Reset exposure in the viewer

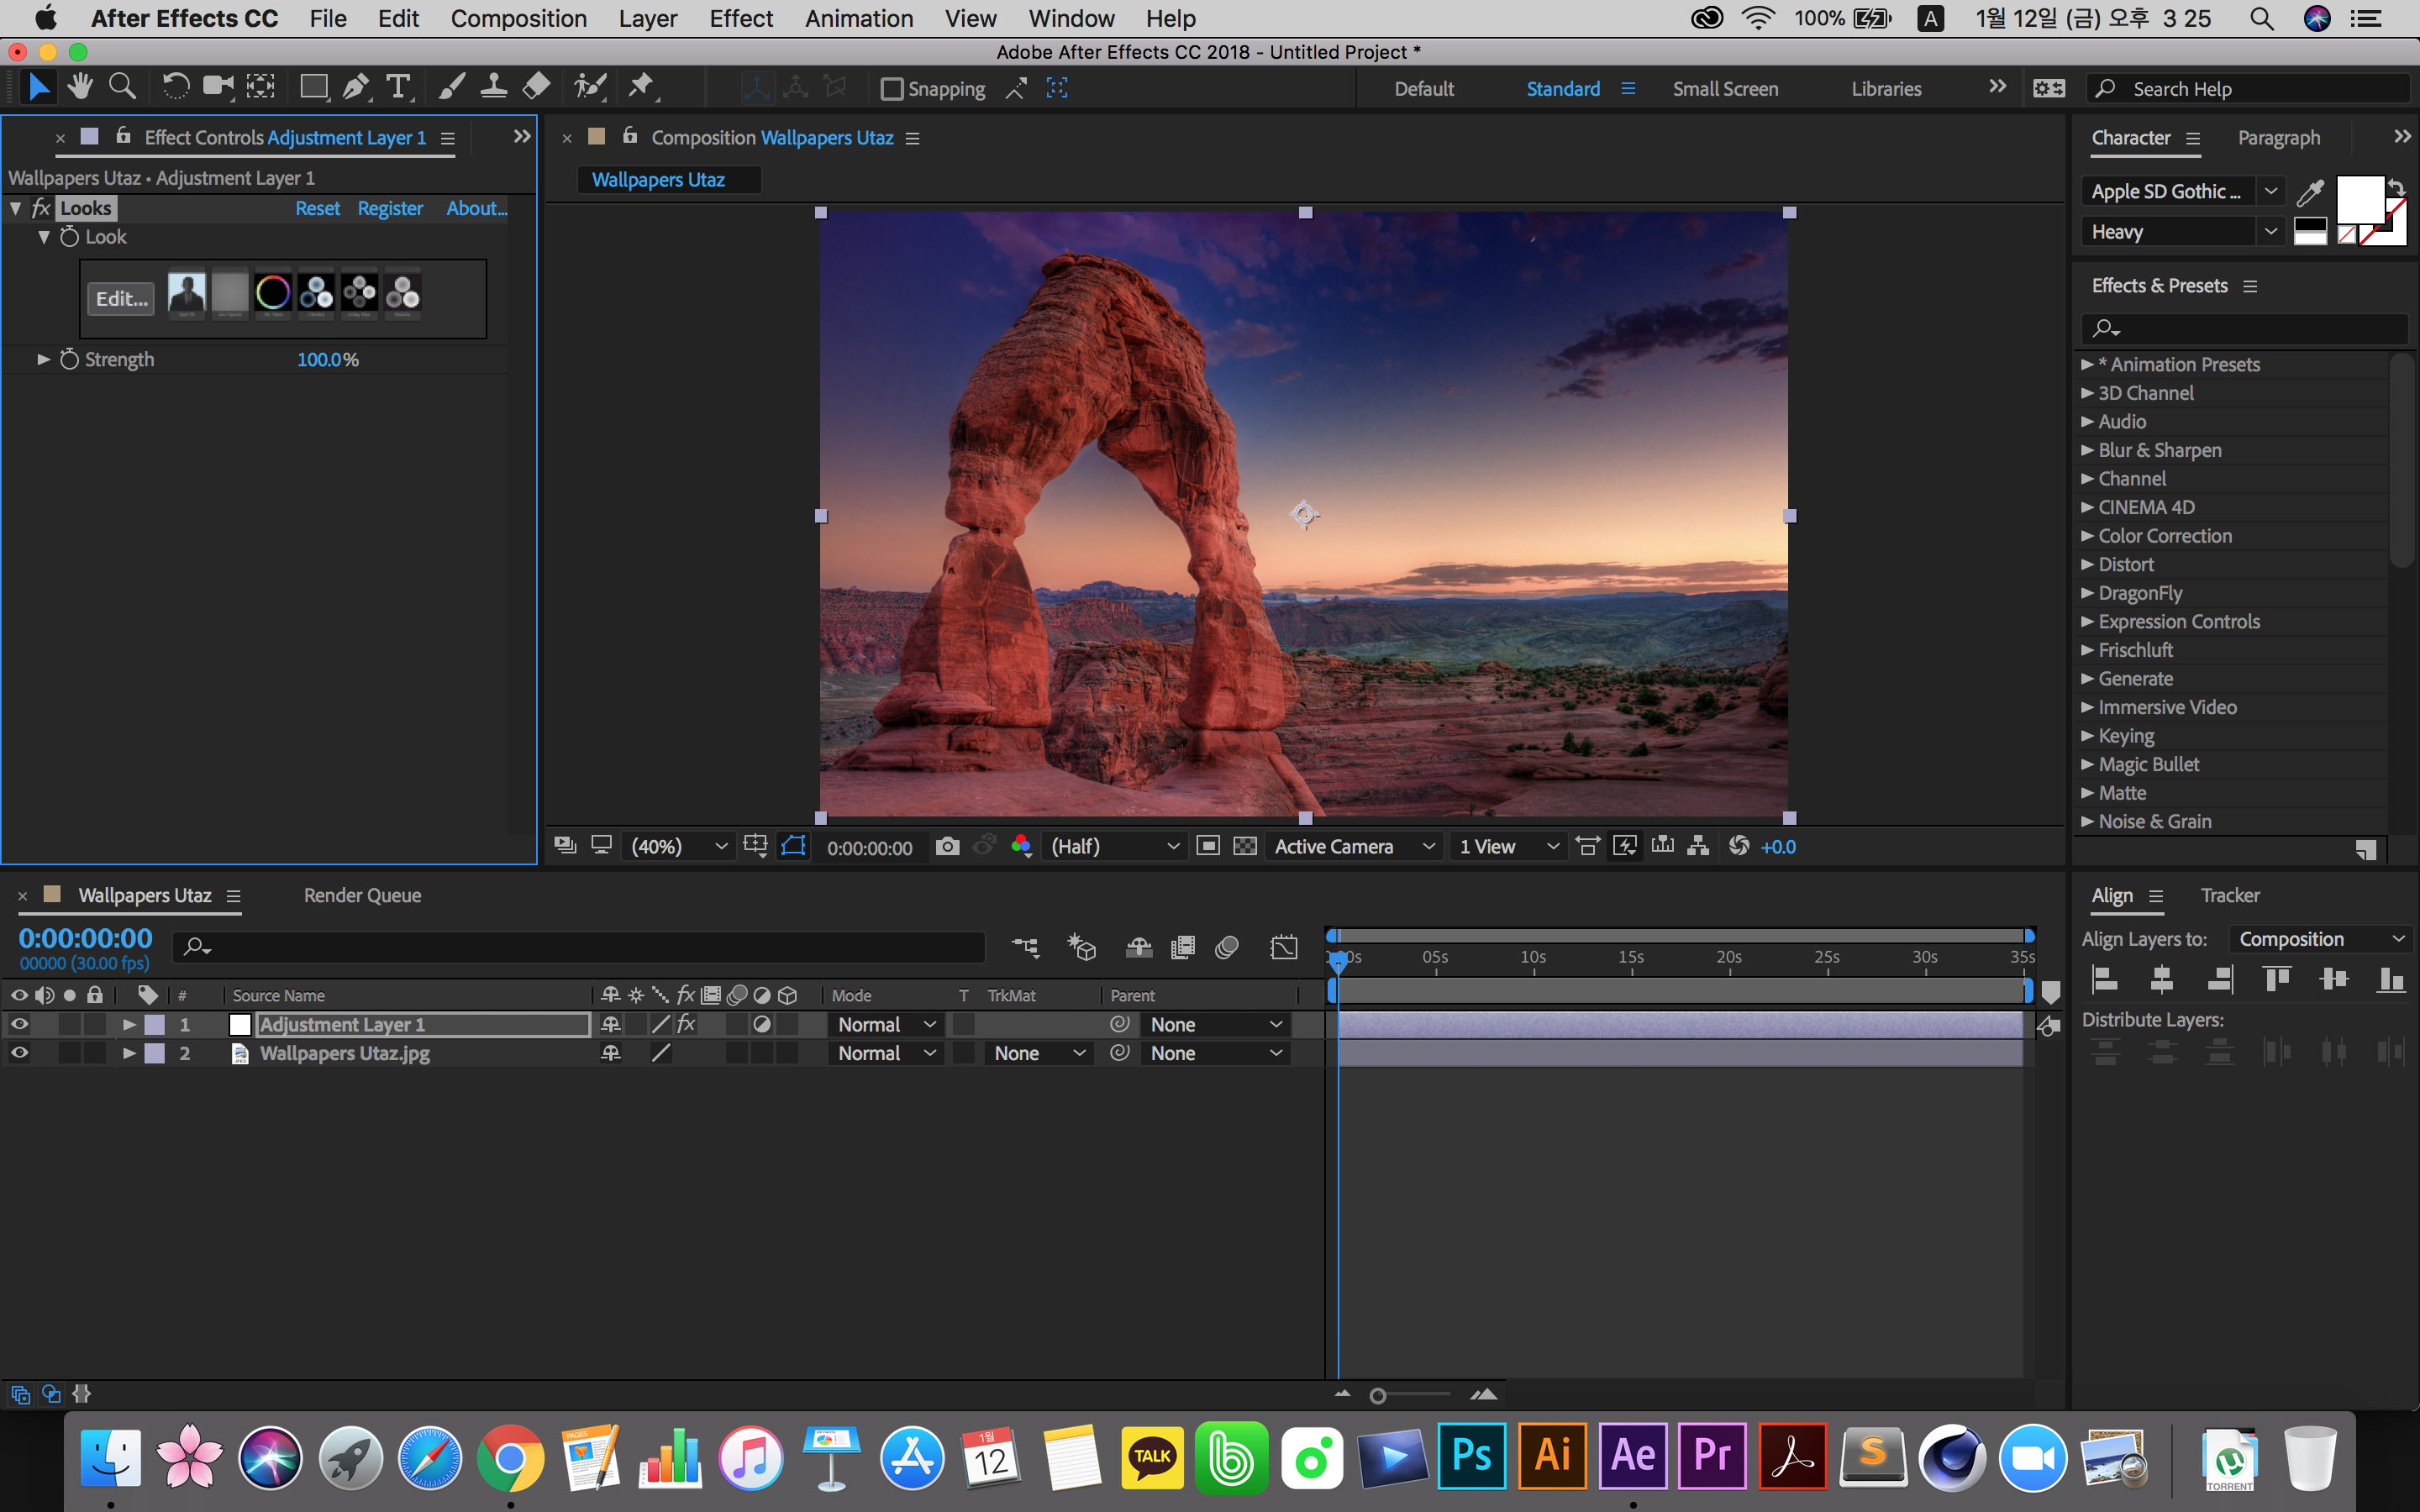tap(1739, 847)
